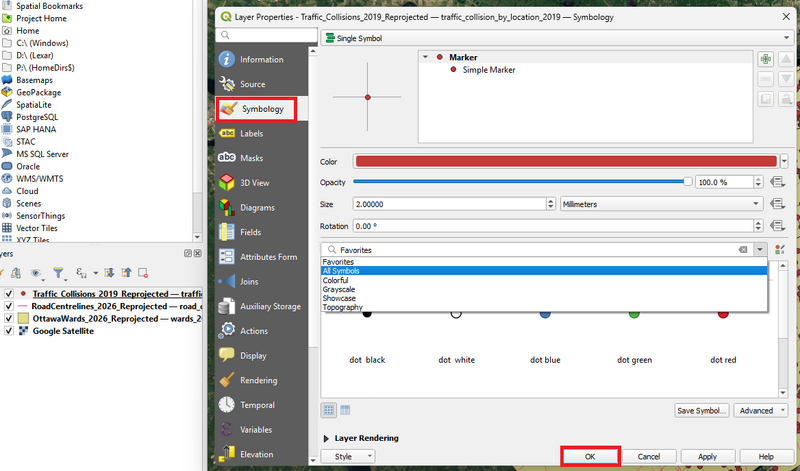Open the style manager icon beside symbol search
800x471 pixels.
[780, 250]
